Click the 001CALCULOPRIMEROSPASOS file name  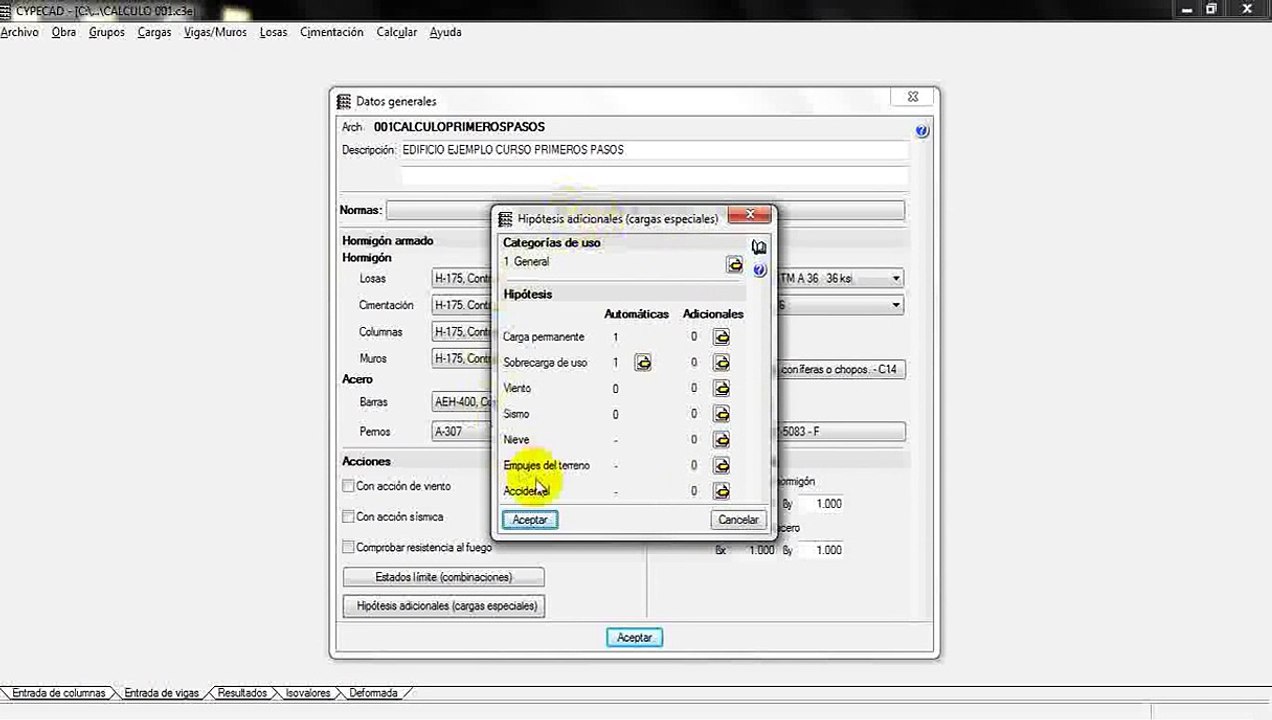tap(459, 127)
